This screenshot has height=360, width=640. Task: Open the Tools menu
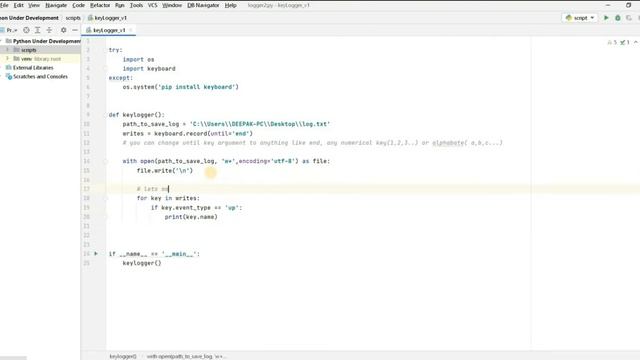pyautogui.click(x=136, y=5)
